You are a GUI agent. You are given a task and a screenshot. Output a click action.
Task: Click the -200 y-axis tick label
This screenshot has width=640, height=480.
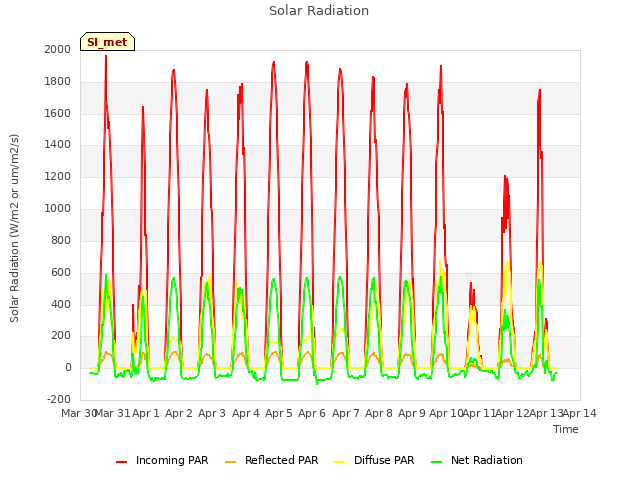point(59,399)
